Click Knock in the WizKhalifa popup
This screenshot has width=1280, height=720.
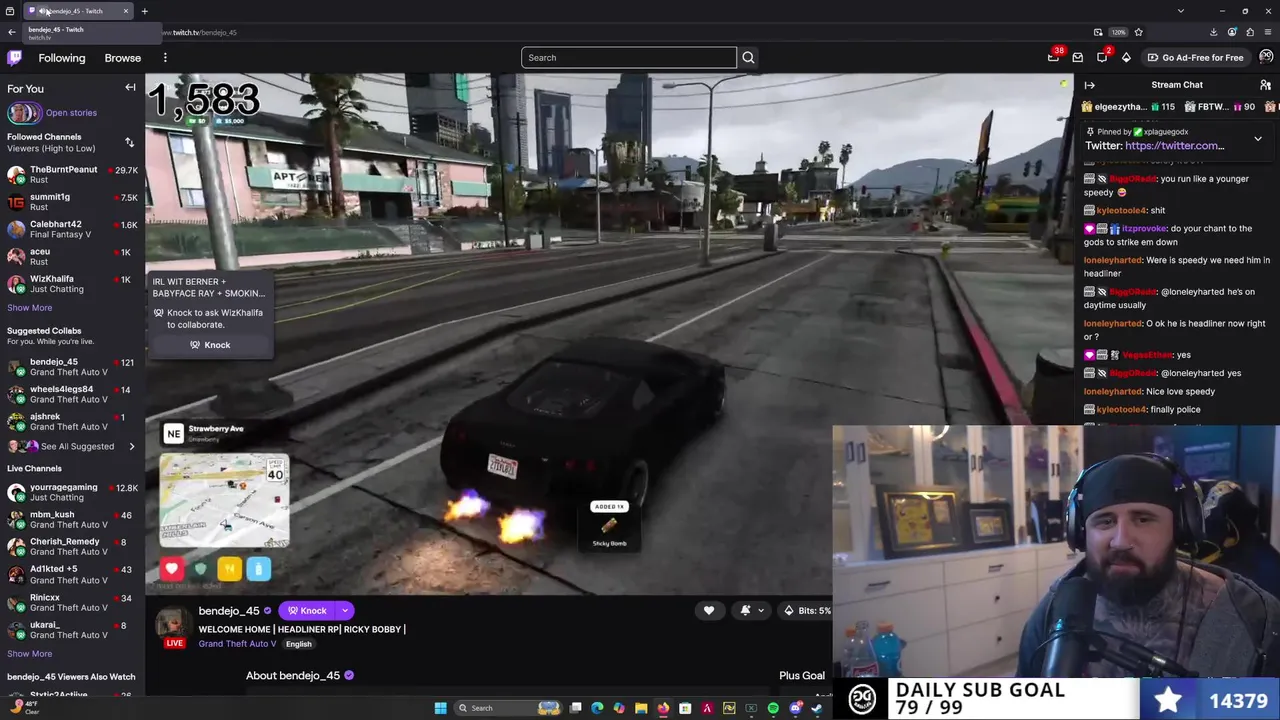click(209, 345)
